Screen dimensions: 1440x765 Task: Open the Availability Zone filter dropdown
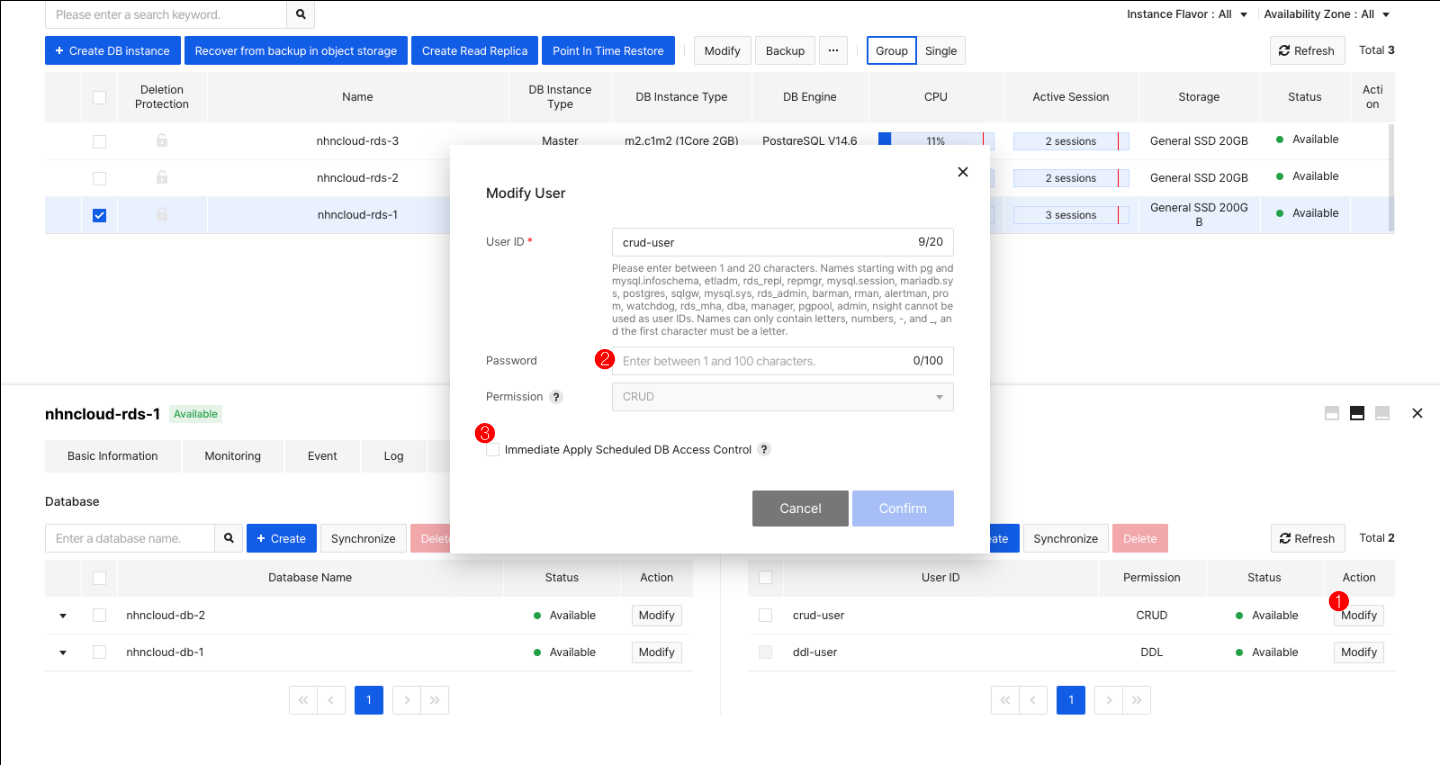click(1327, 15)
